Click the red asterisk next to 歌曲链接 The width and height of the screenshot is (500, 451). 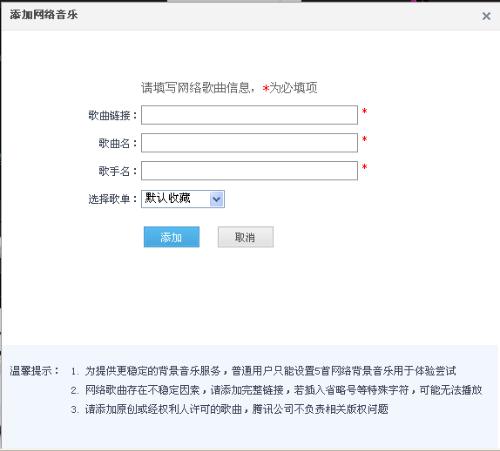(x=364, y=111)
